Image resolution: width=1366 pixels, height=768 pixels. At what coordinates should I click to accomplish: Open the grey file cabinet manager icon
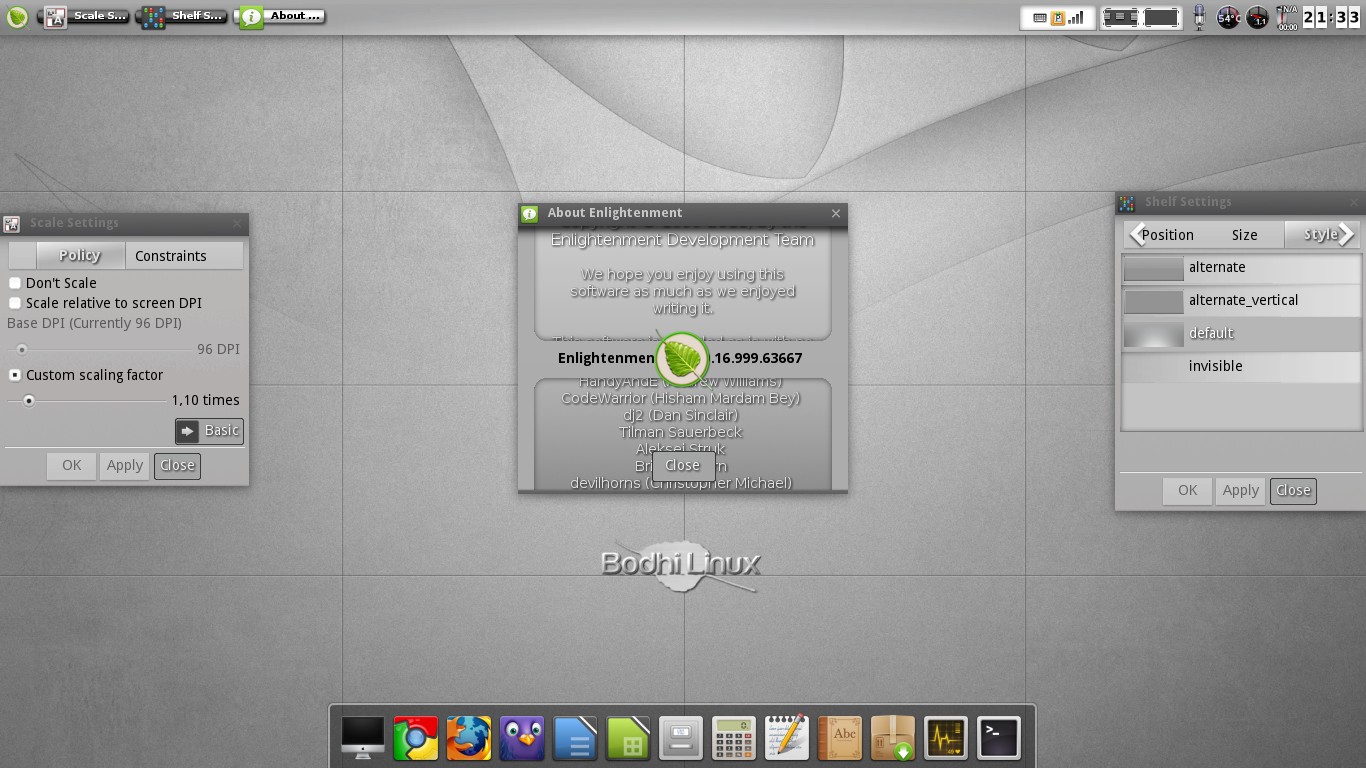coord(681,738)
